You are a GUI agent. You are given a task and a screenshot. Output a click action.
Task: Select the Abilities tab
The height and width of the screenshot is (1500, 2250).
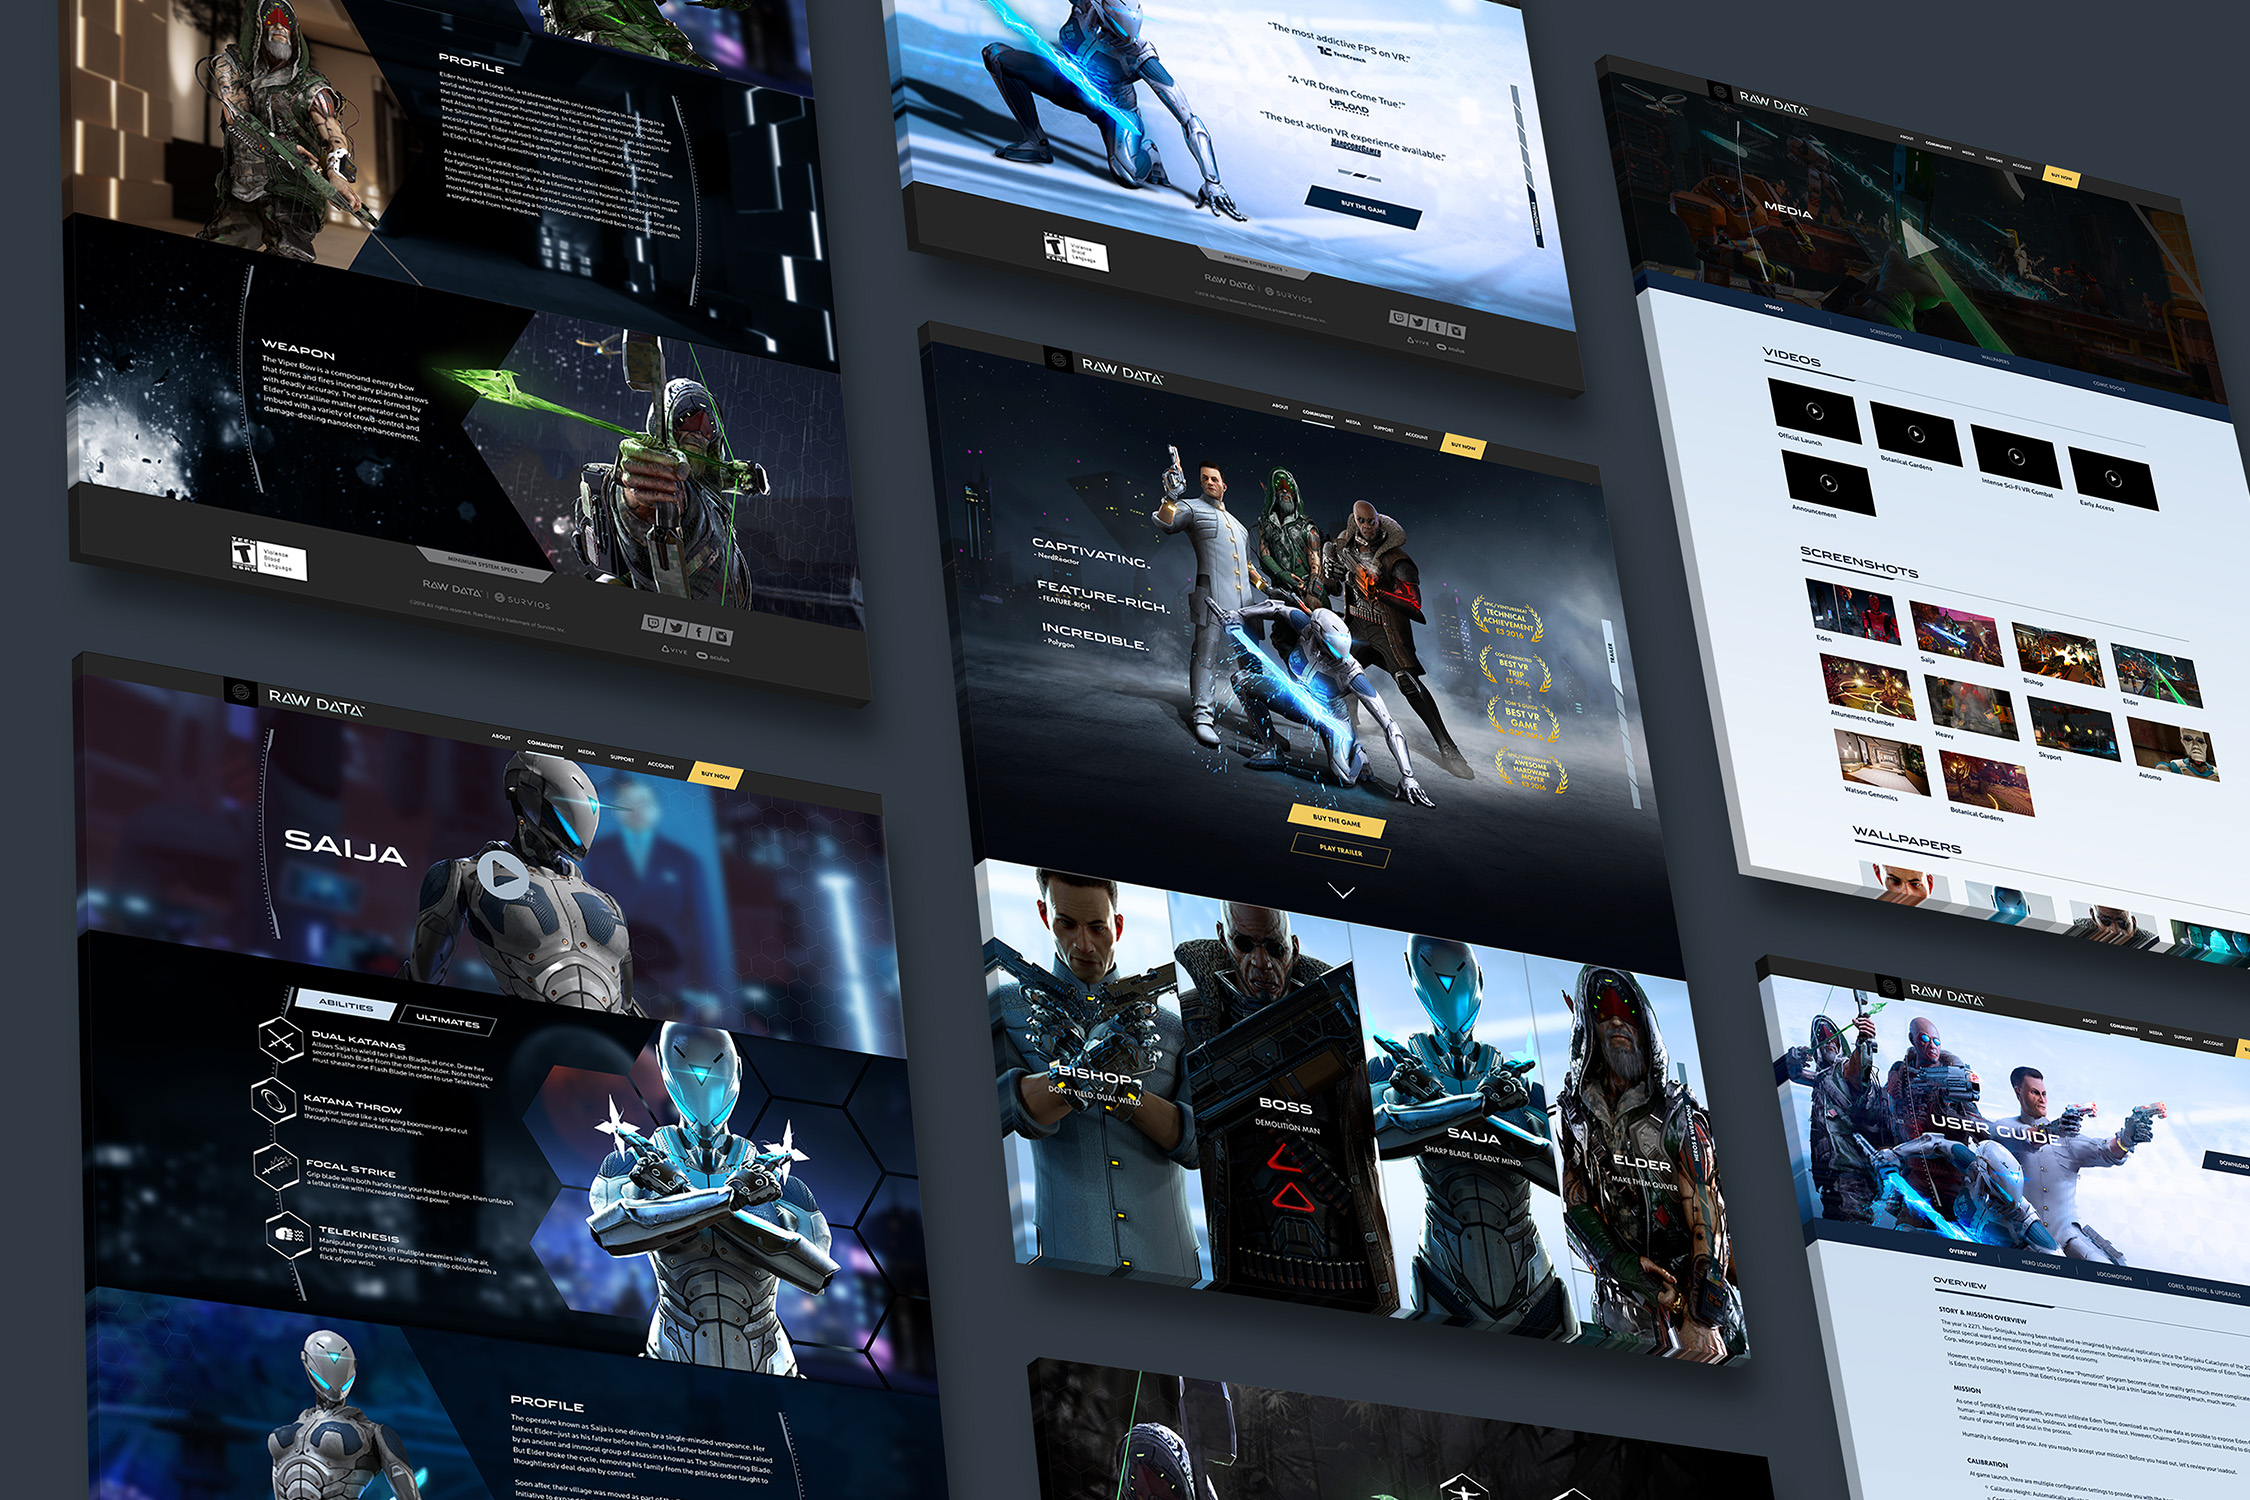pyautogui.click(x=346, y=1004)
